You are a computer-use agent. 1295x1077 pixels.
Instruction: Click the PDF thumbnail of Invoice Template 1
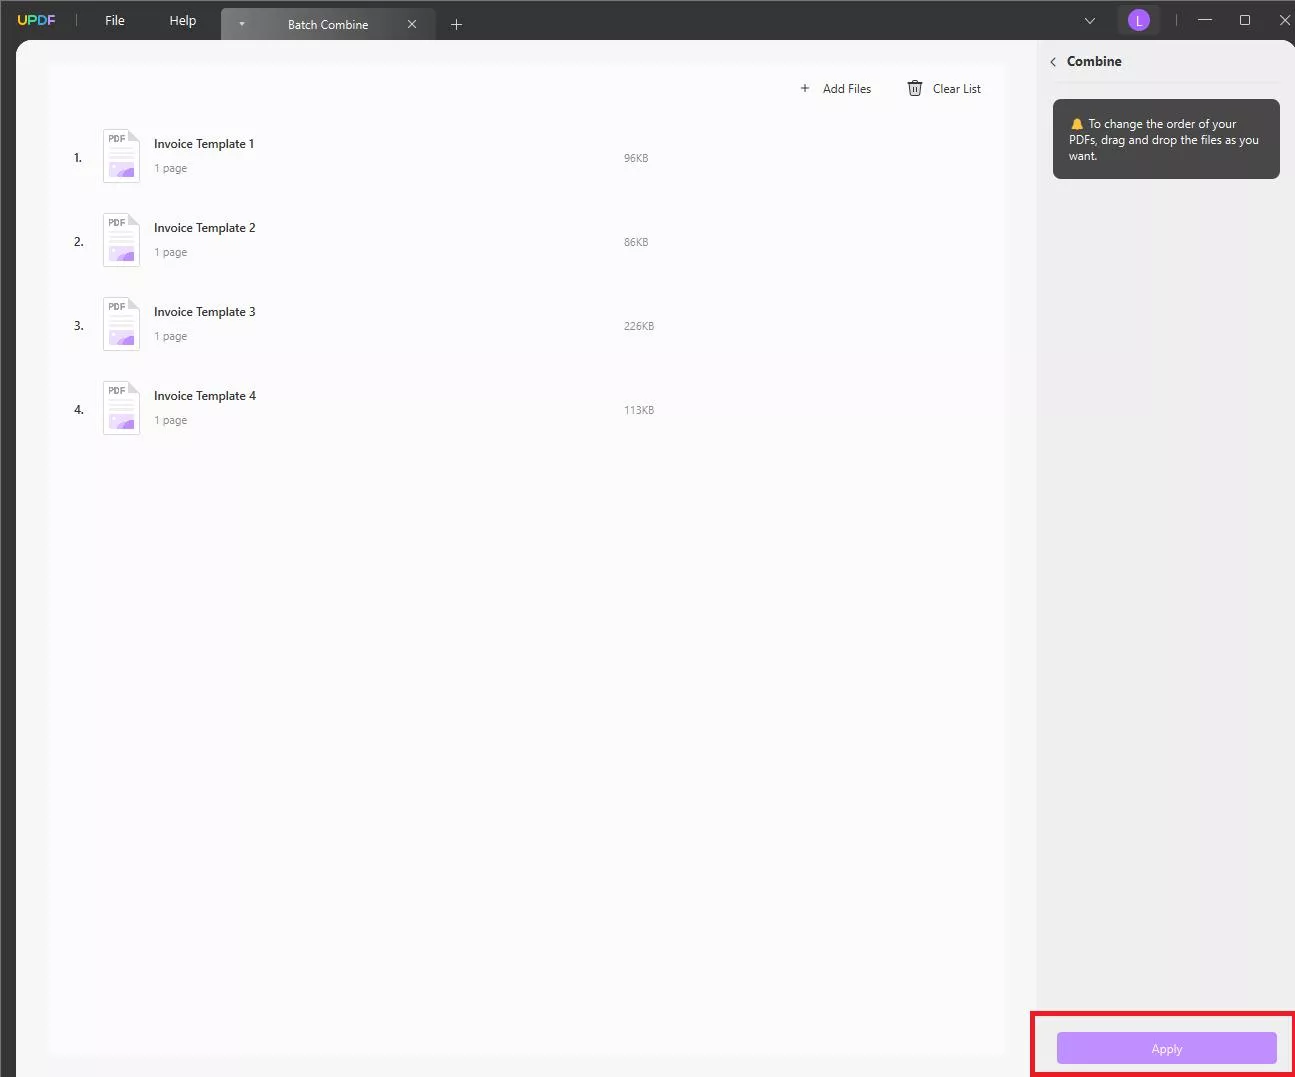point(120,156)
